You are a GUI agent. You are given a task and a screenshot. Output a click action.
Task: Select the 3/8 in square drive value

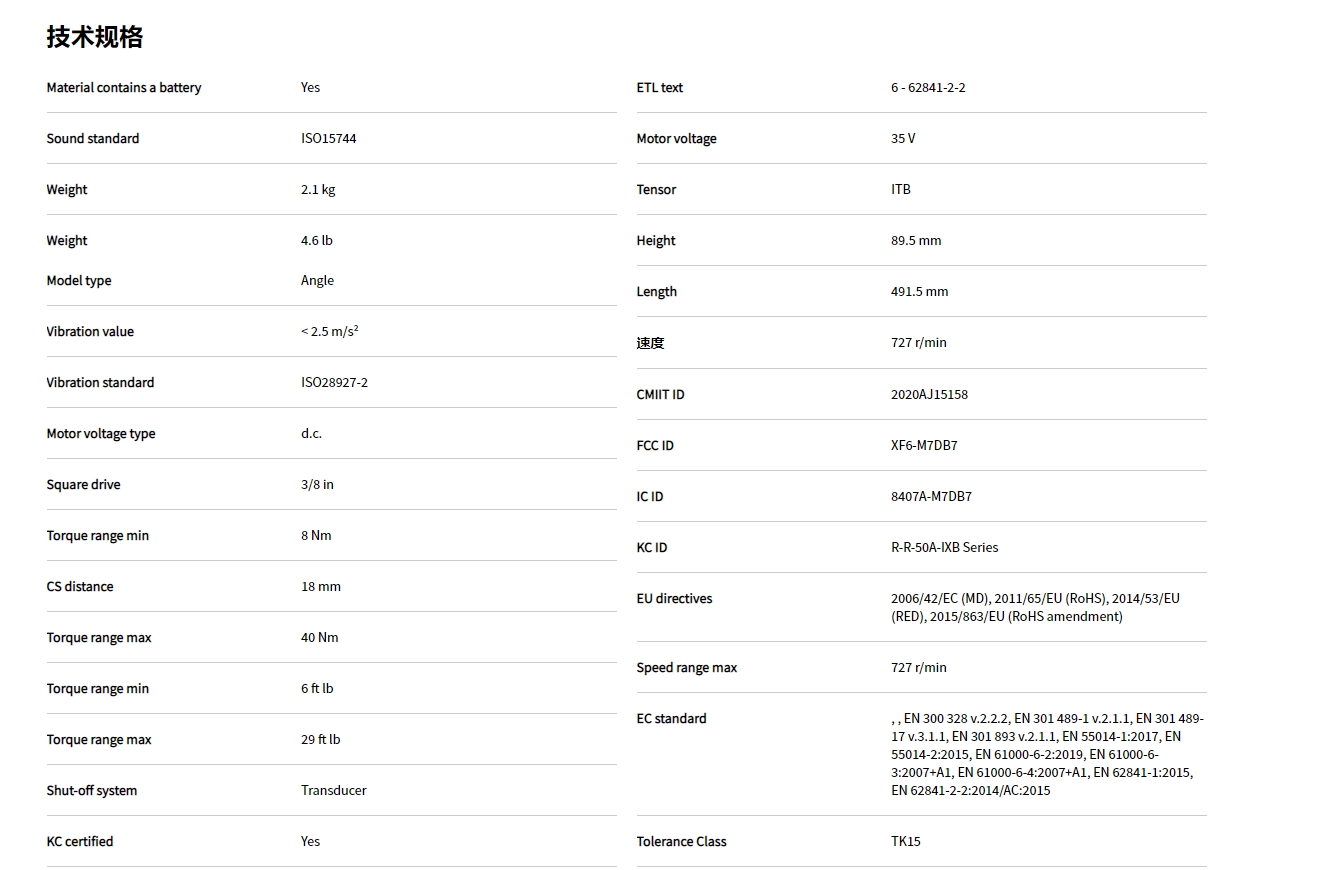[x=317, y=485]
